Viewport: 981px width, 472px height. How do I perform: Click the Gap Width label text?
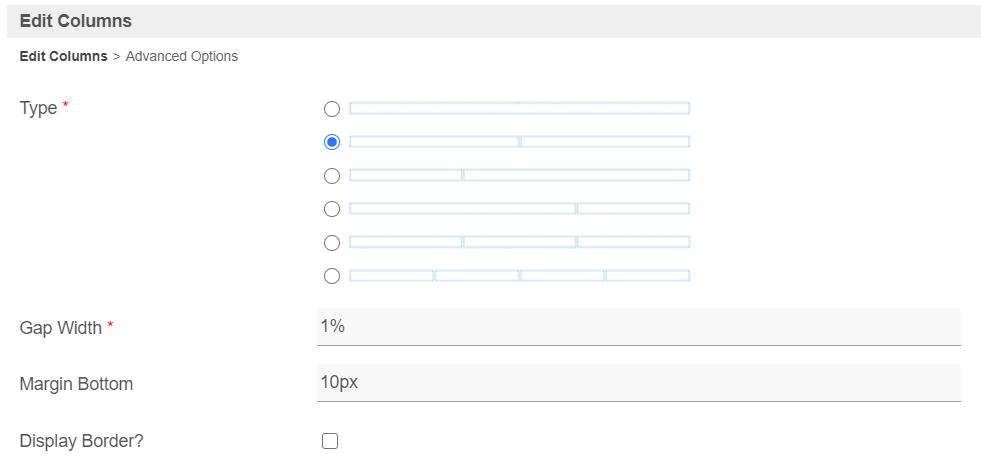[60, 328]
